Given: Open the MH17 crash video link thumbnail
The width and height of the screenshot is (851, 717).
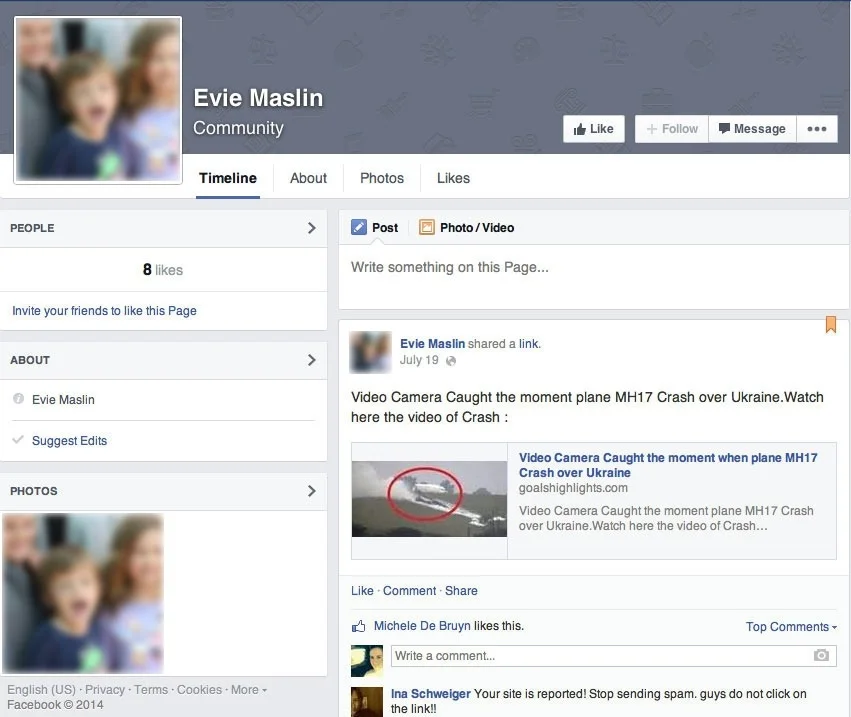Looking at the screenshot, I should click(x=429, y=499).
